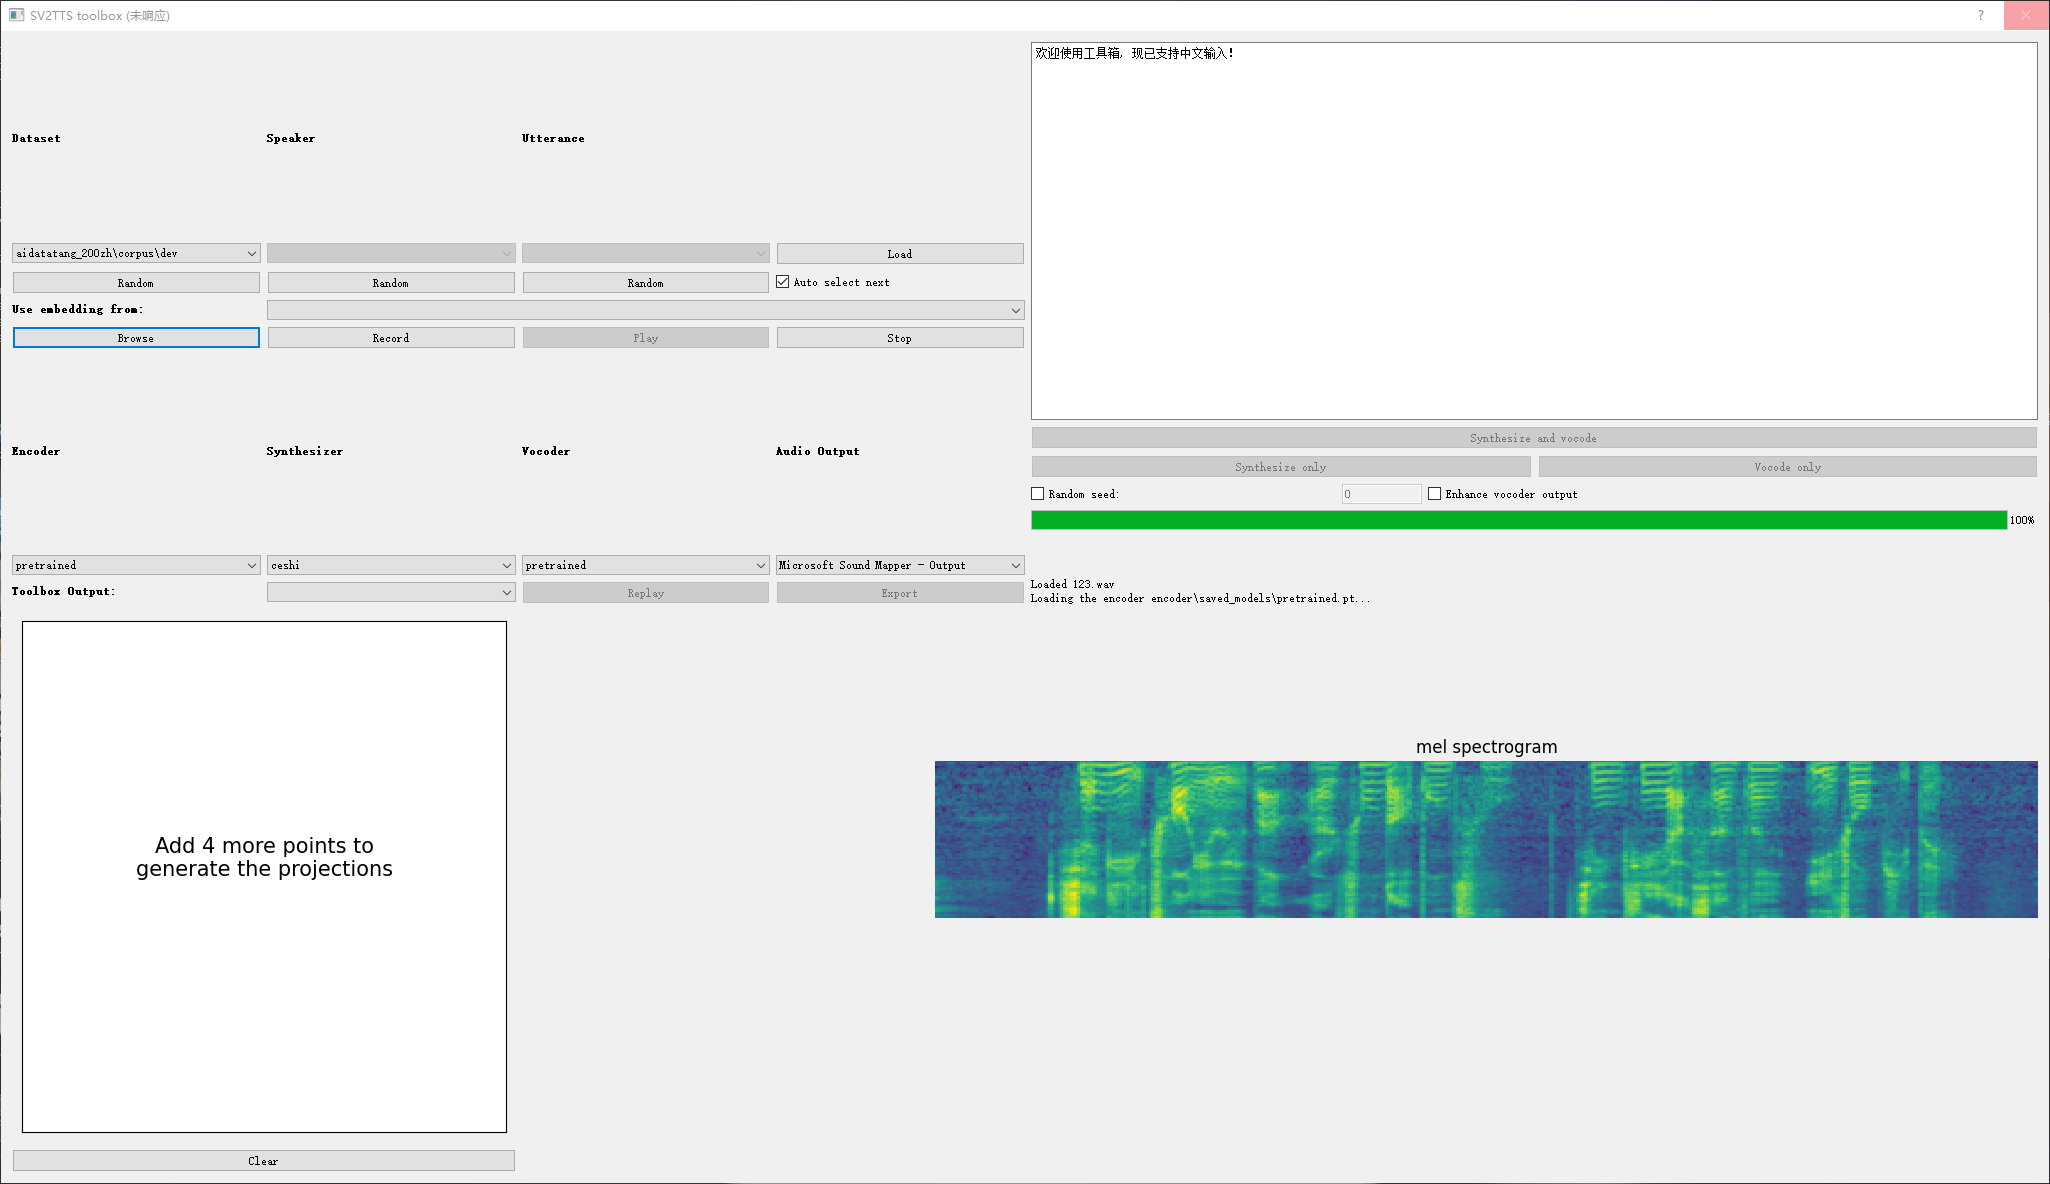Image resolution: width=2050 pixels, height=1184 pixels.
Task: Click the Browse button for embeddings
Action: click(135, 337)
